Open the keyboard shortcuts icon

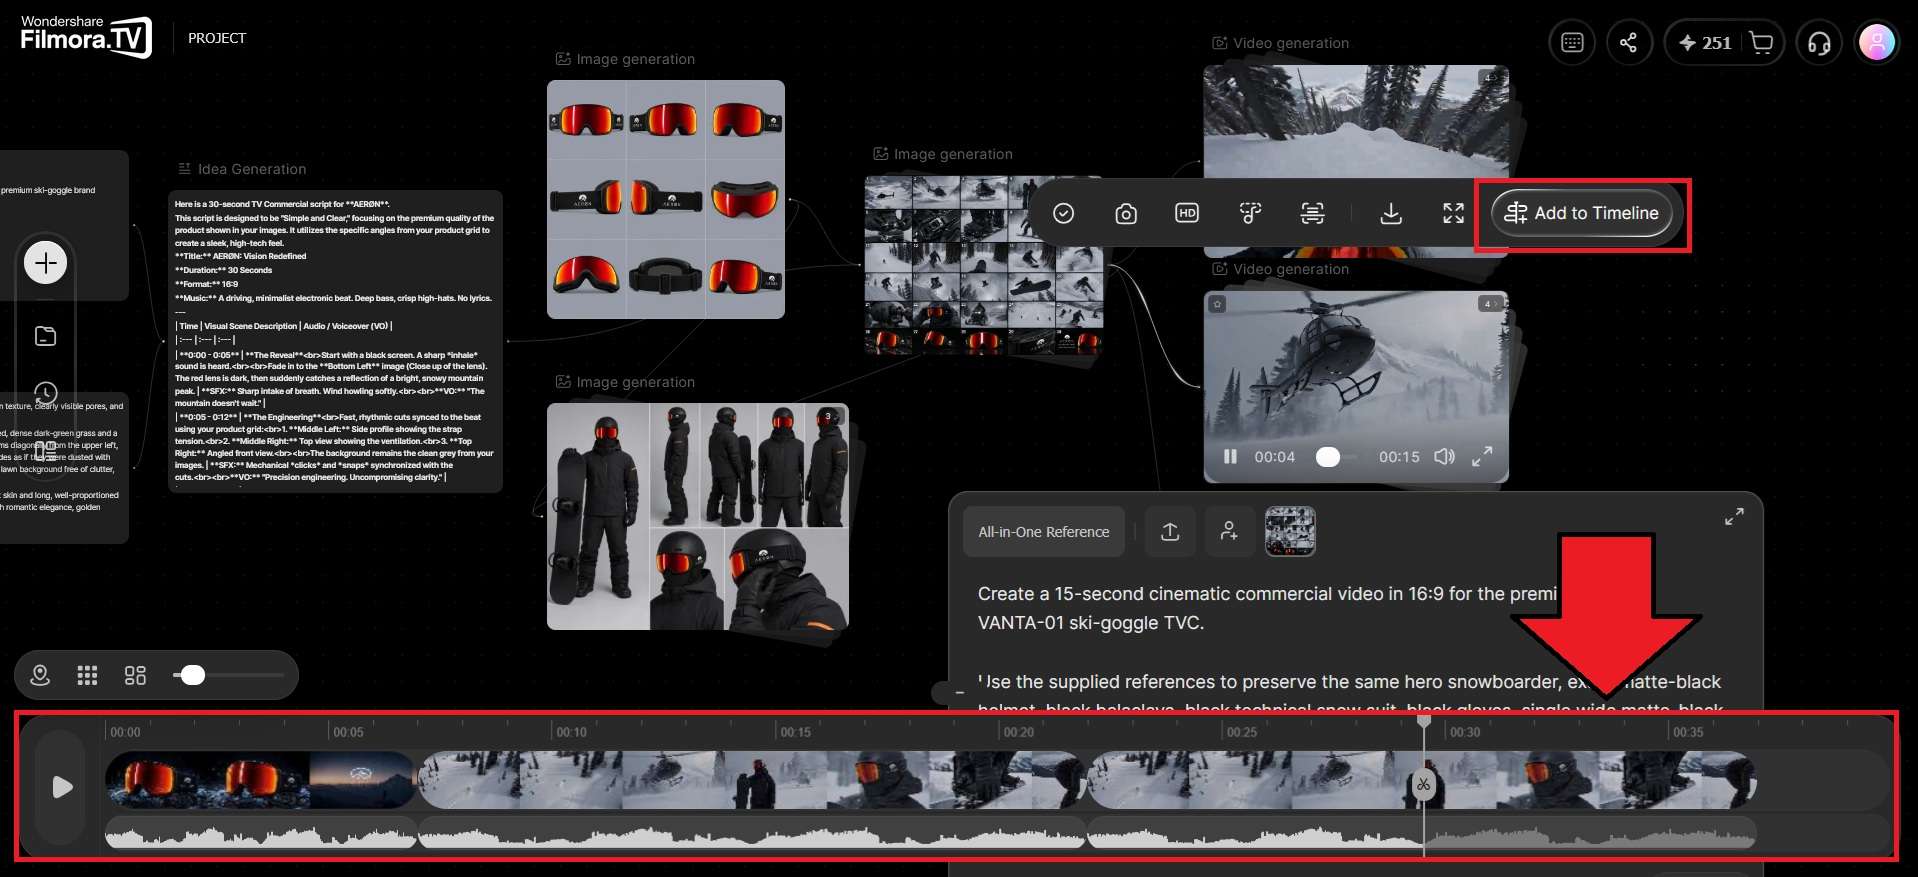1572,43
